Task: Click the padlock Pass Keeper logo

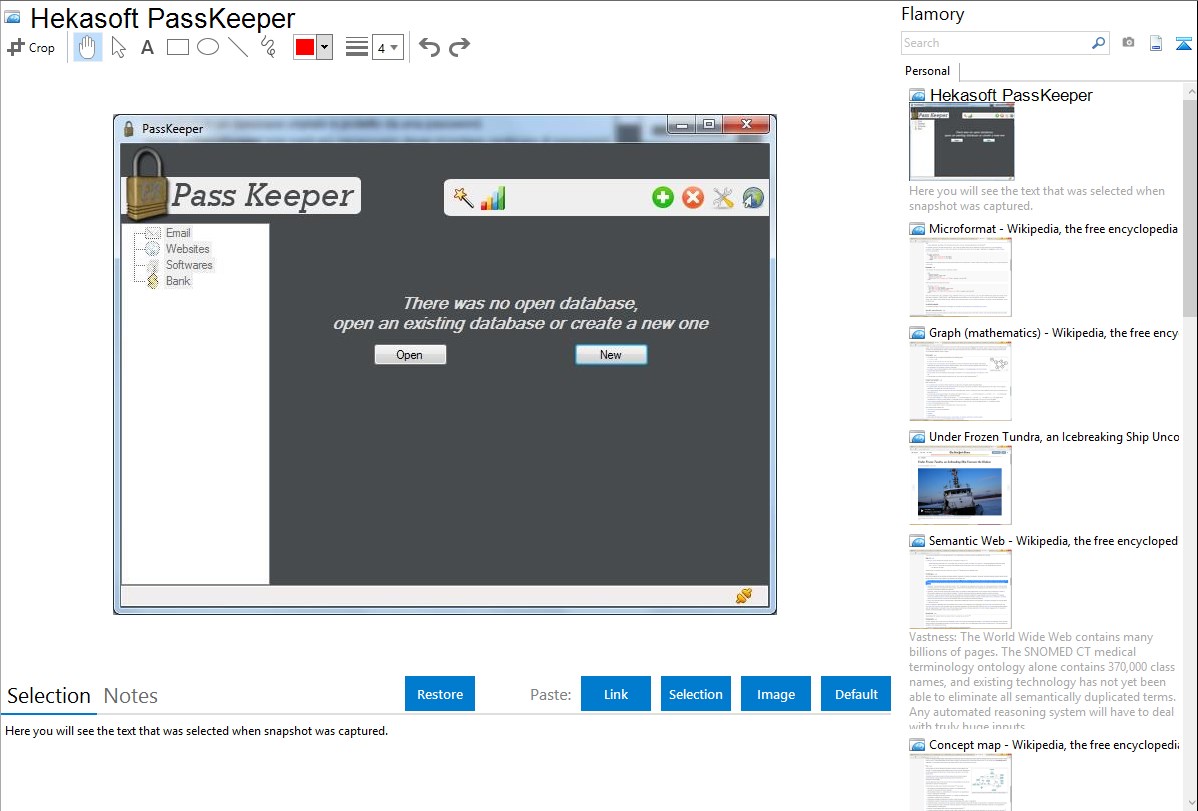Action: pos(146,183)
